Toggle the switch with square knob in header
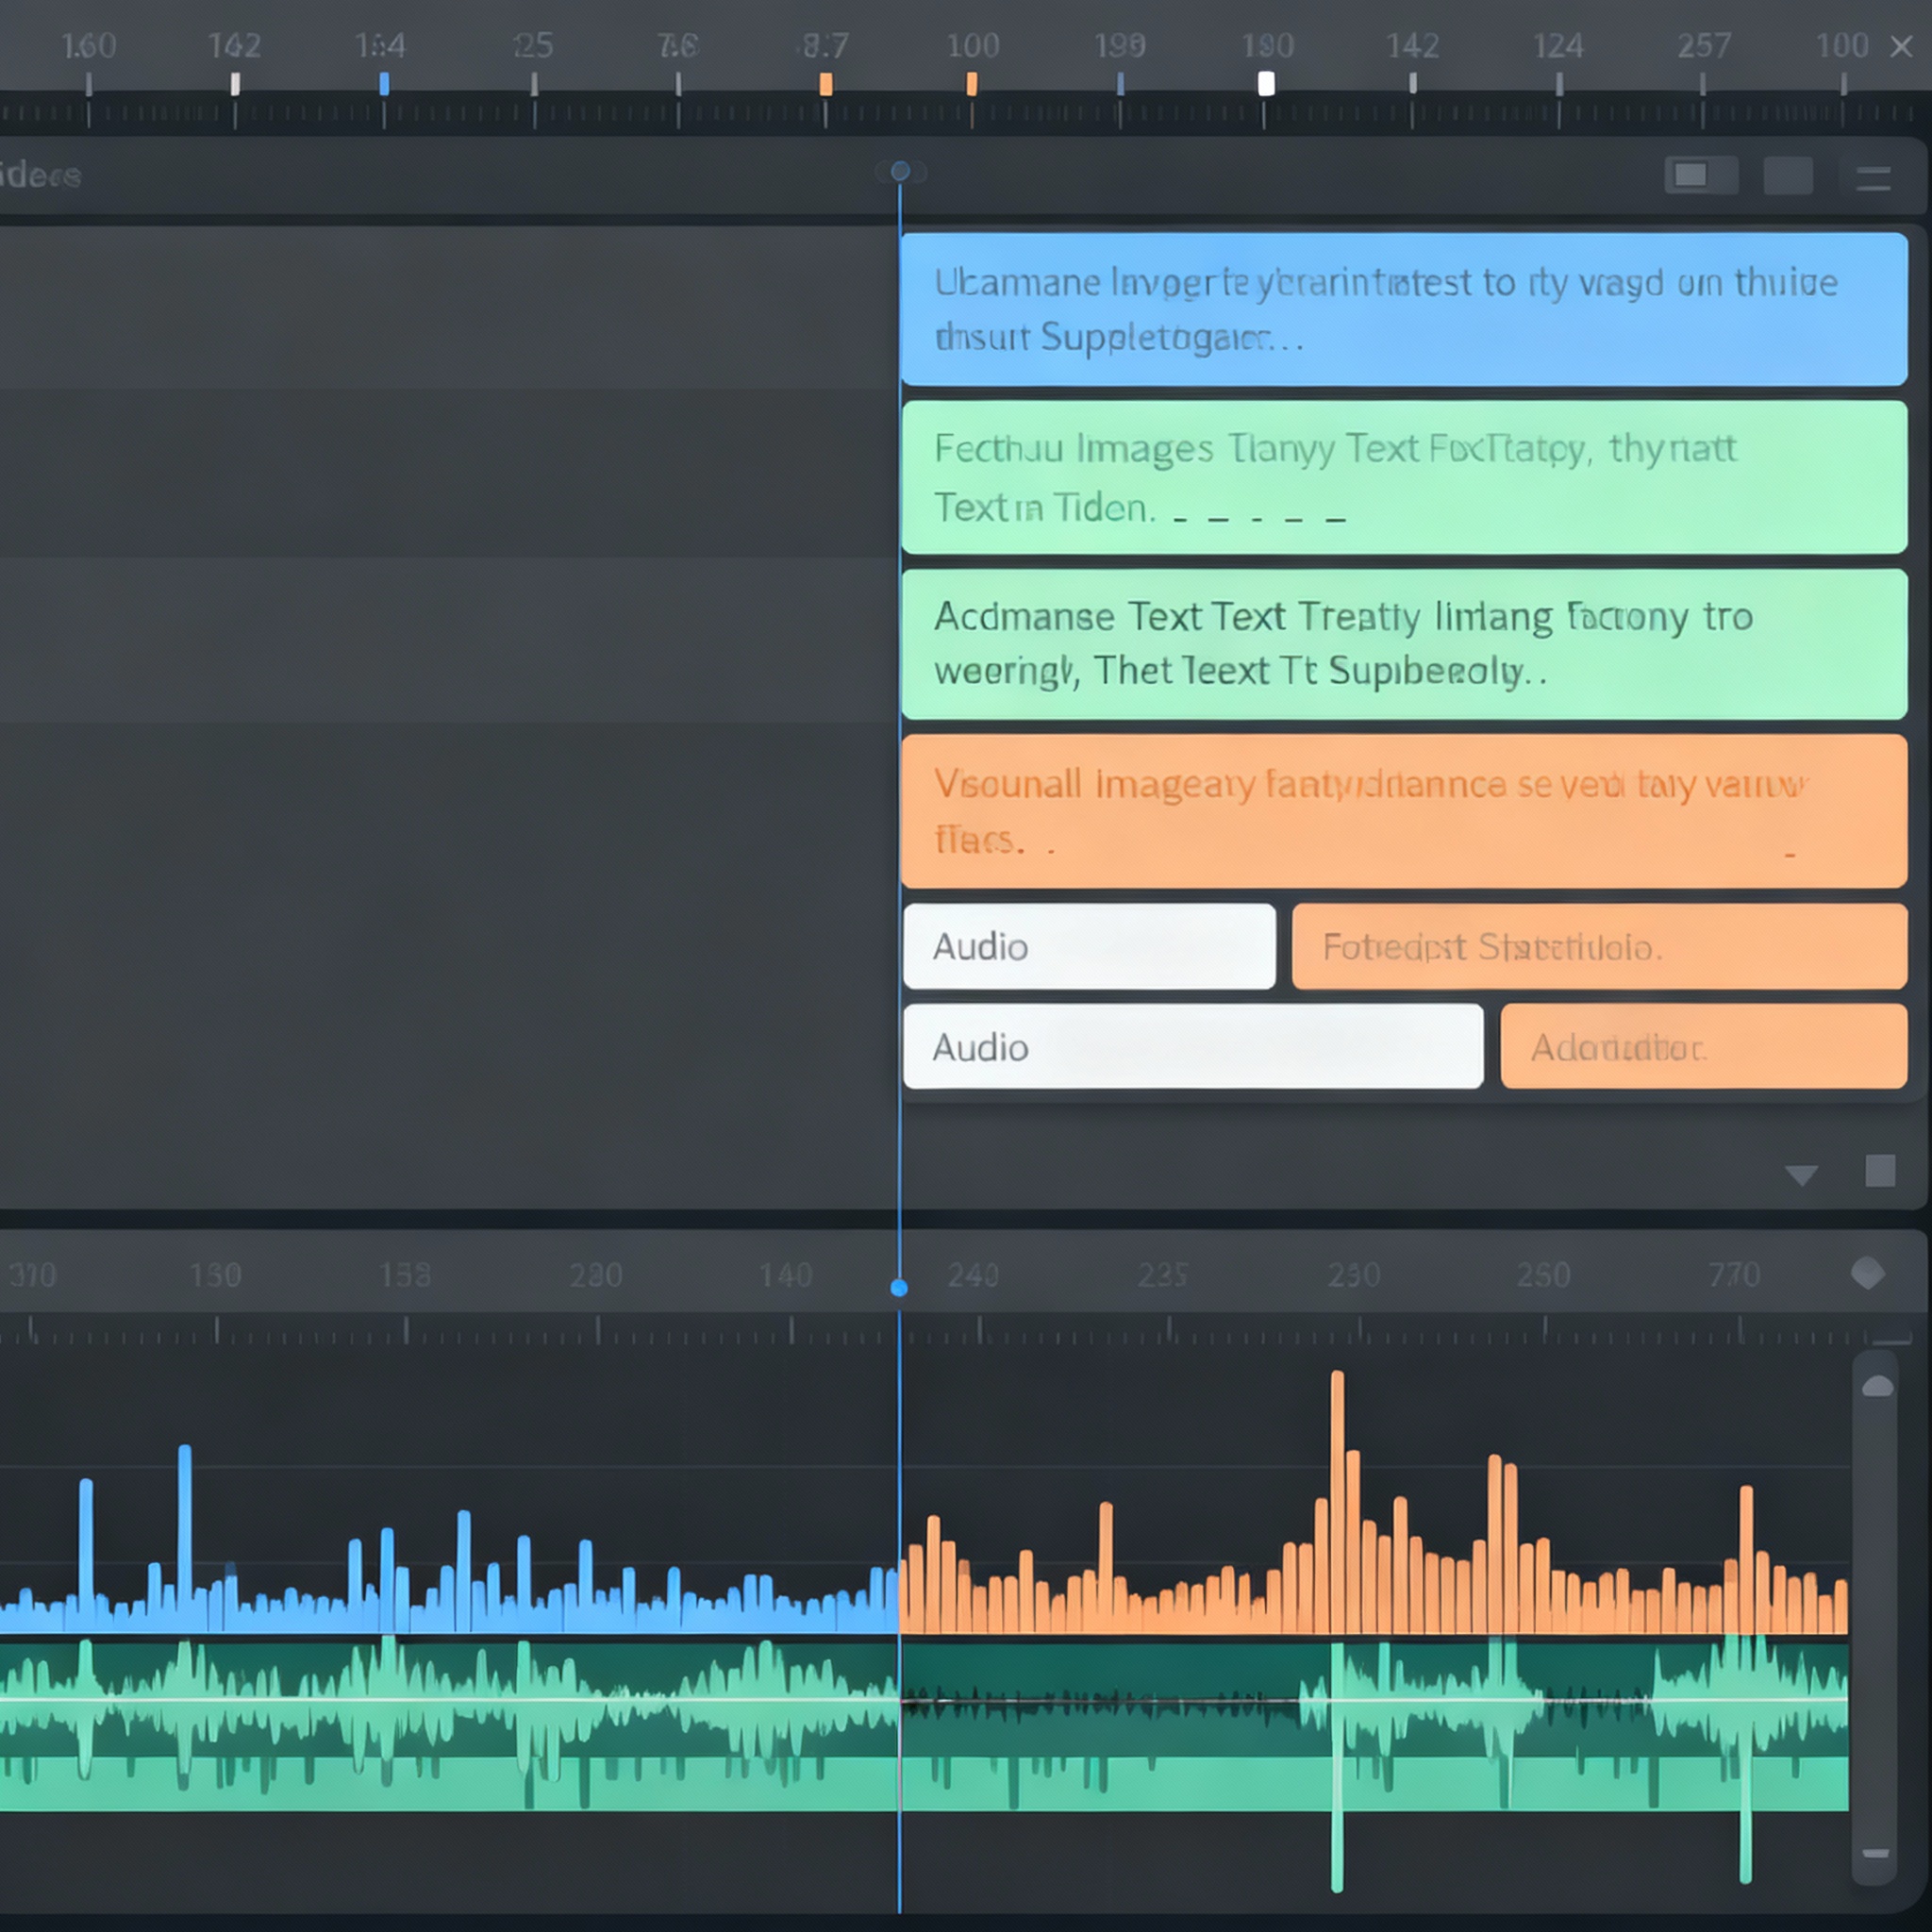This screenshot has height=1932, width=1932. tap(1700, 176)
